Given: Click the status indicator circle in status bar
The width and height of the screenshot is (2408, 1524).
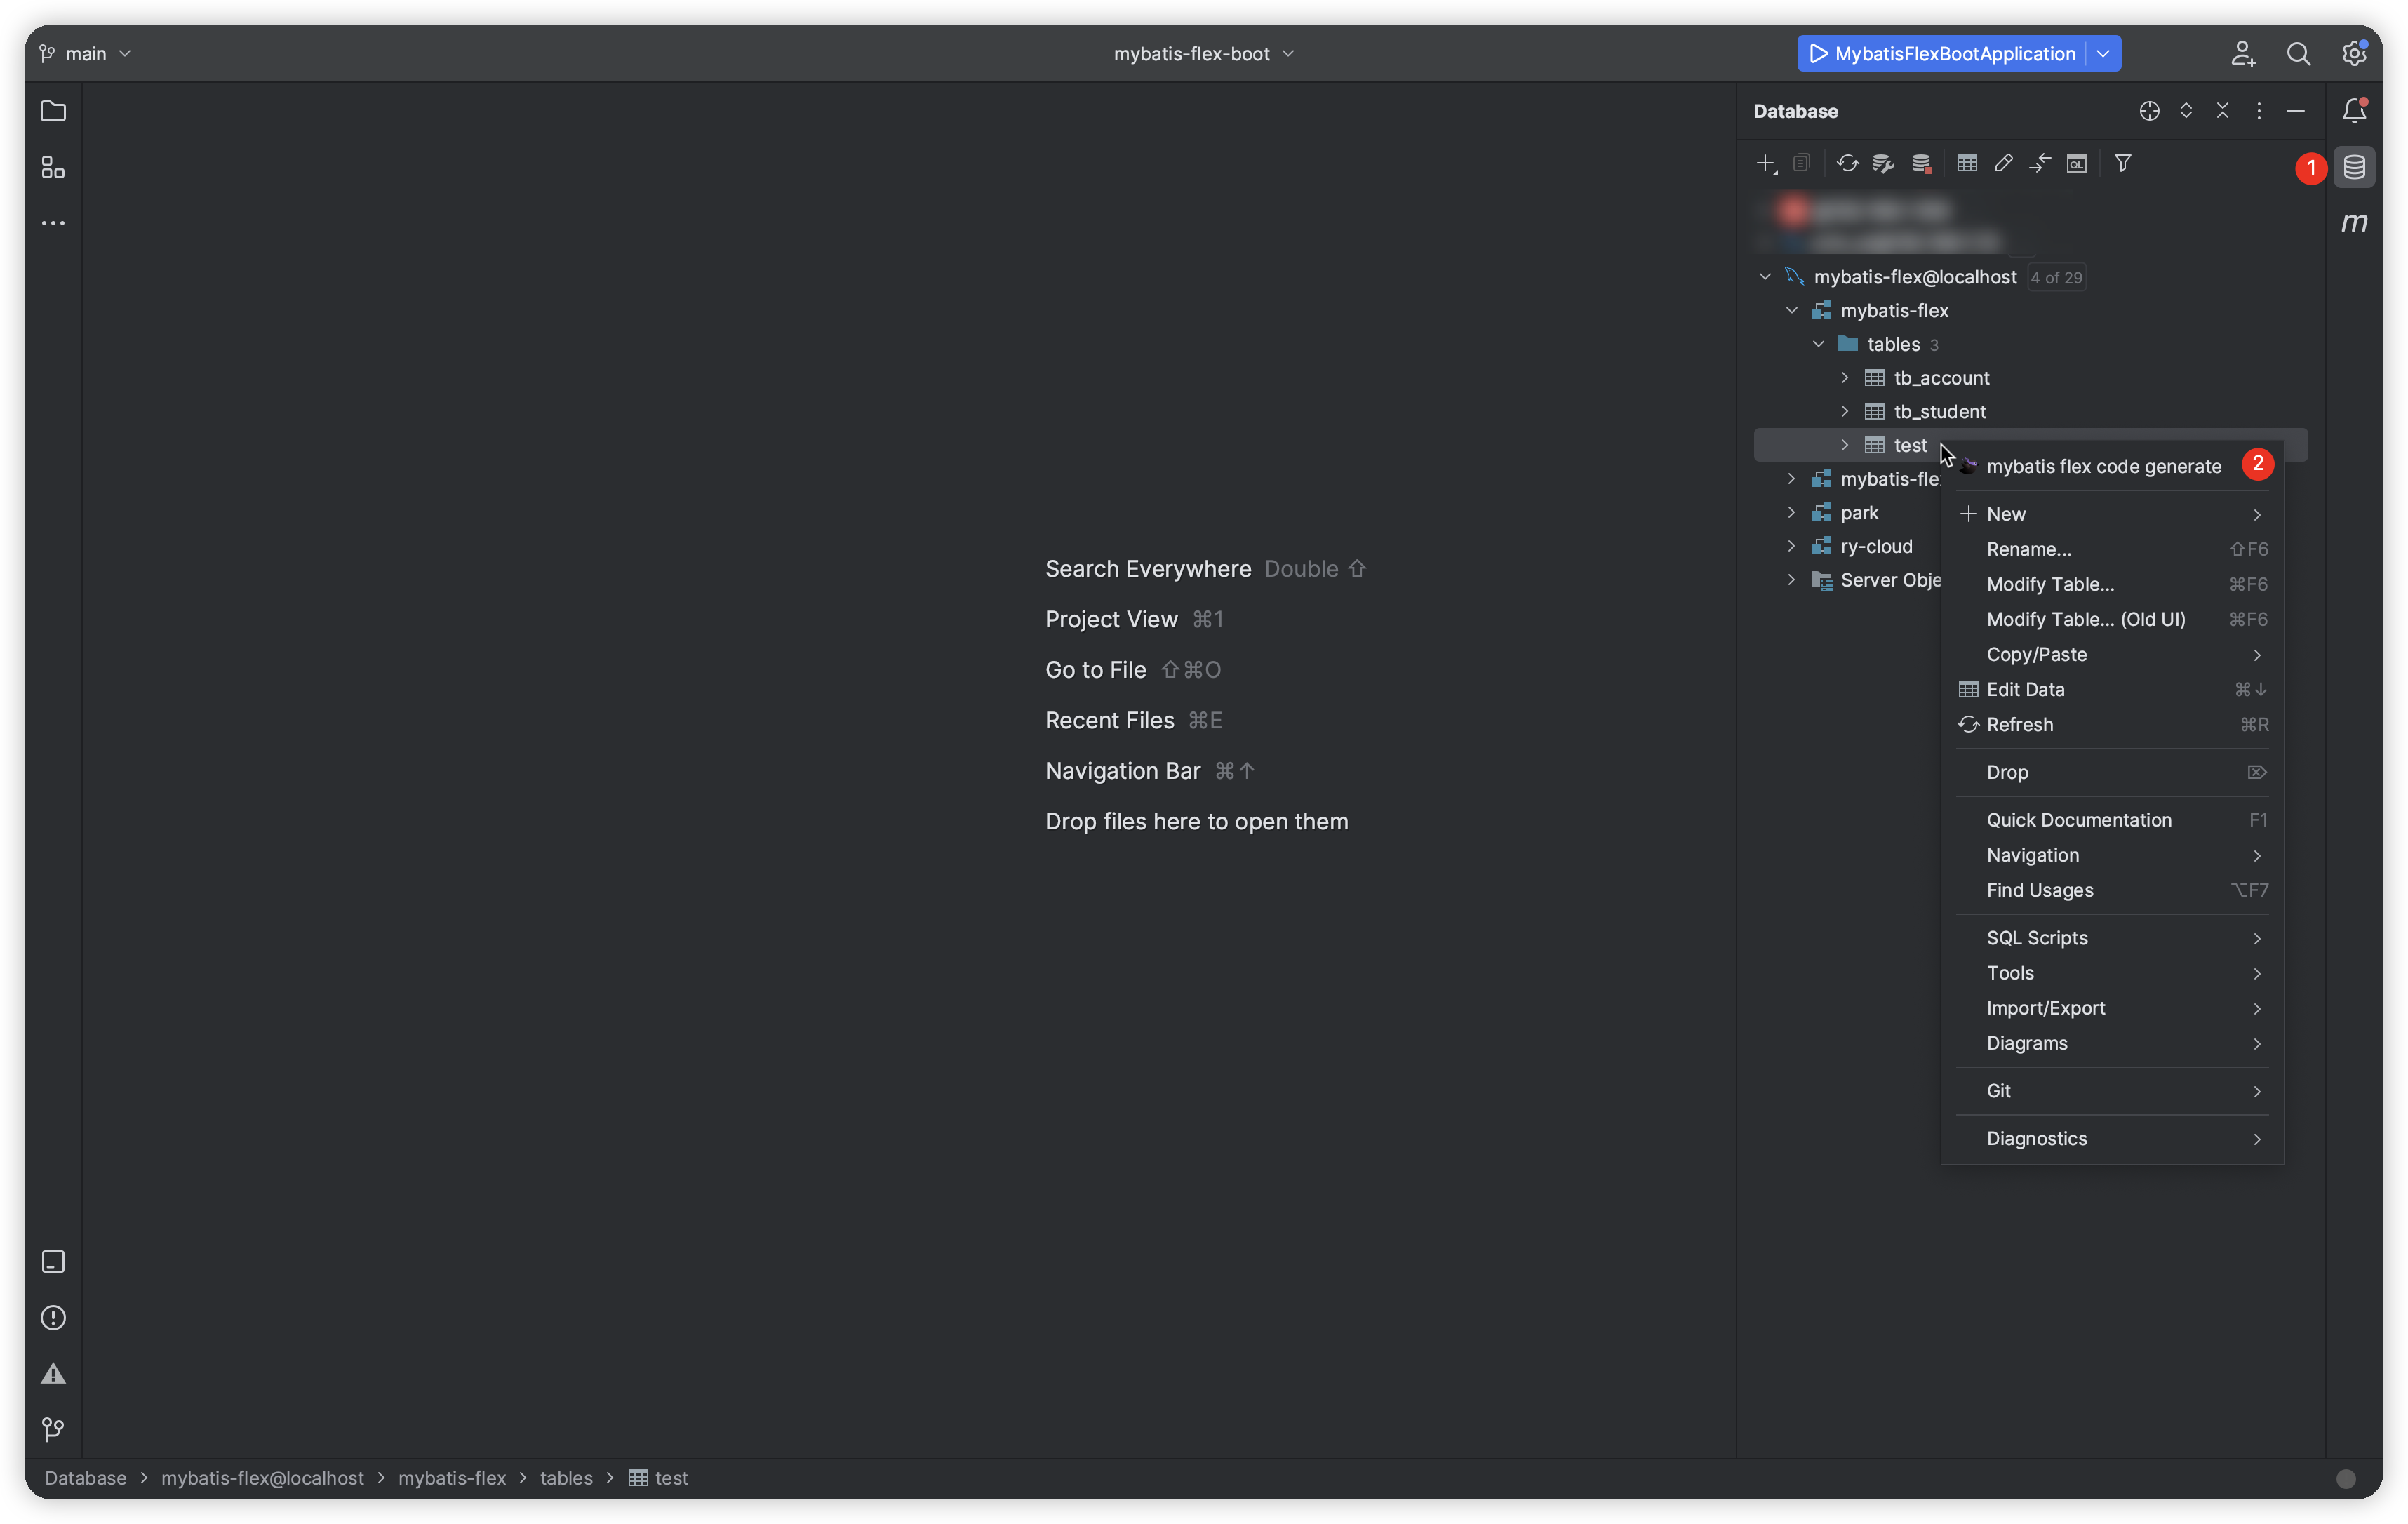Looking at the screenshot, I should pos(2345,1479).
